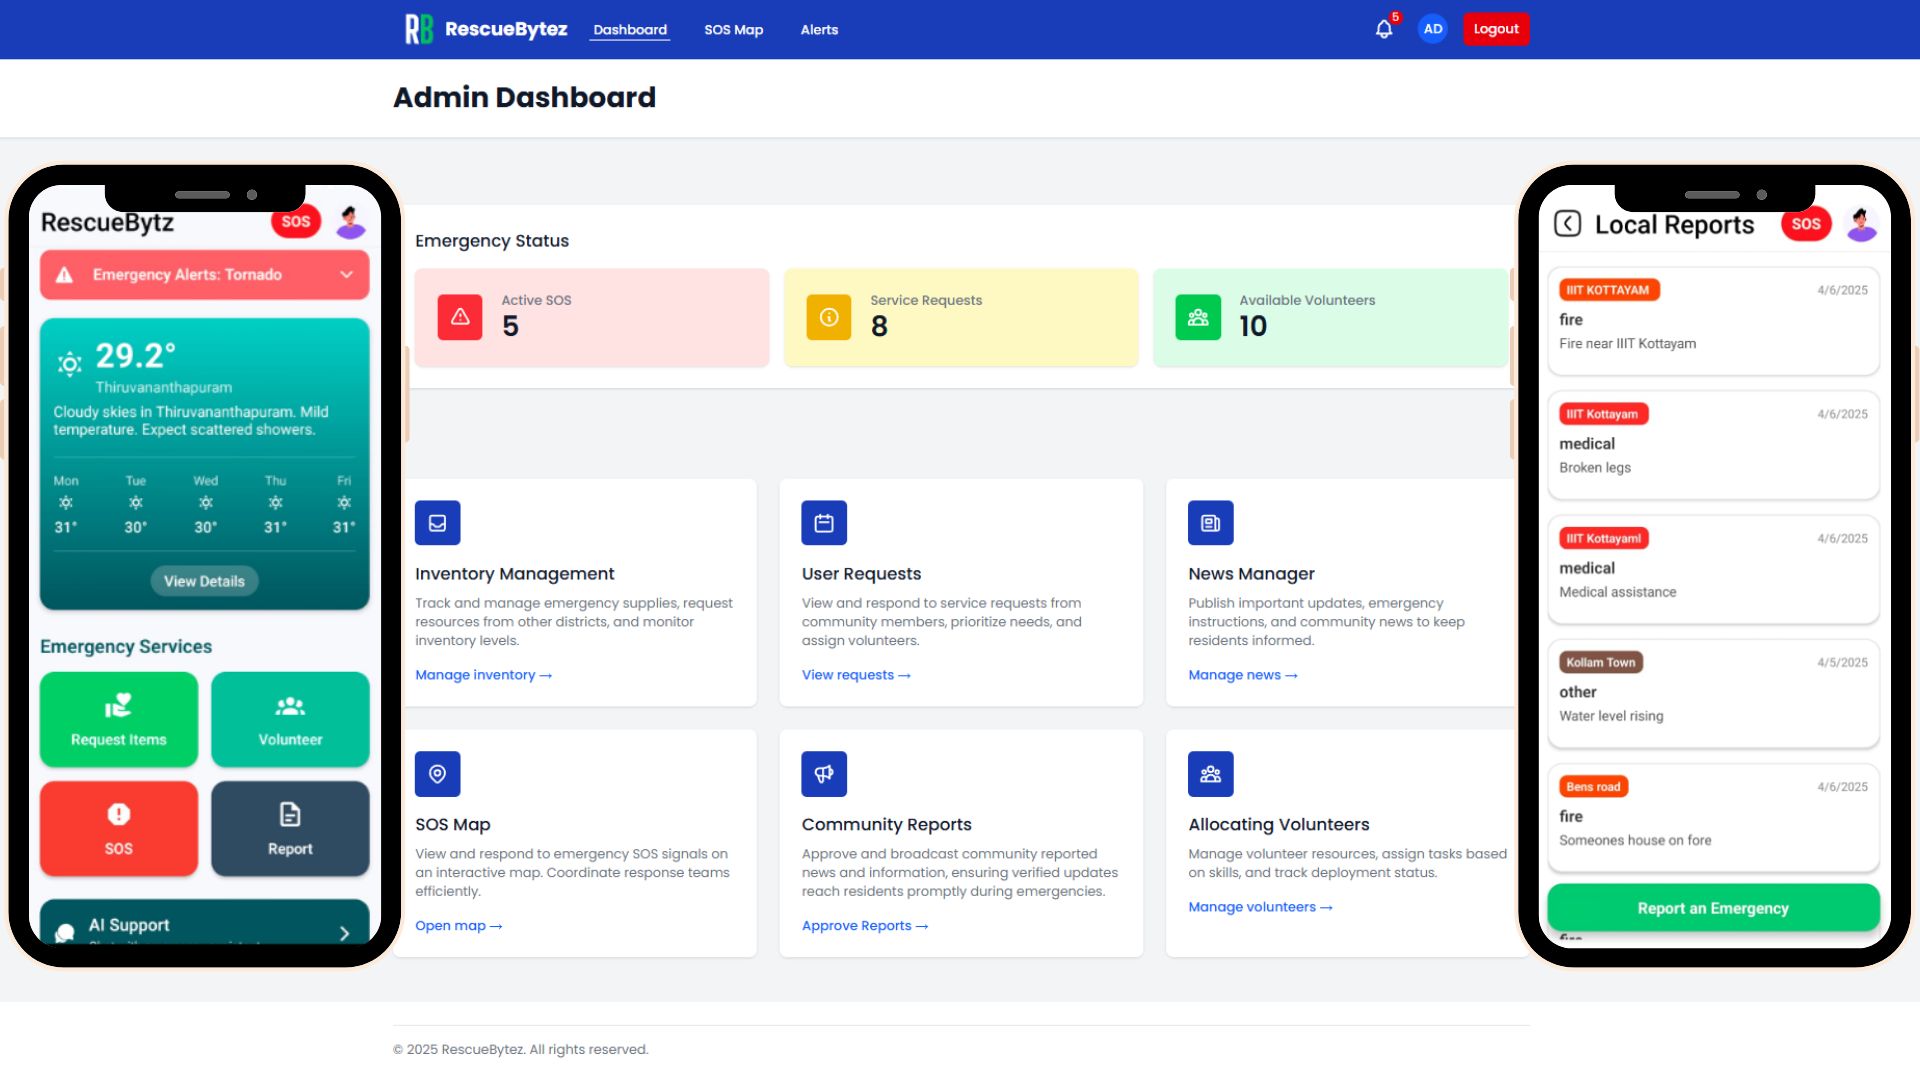Image resolution: width=1920 pixels, height=1080 pixels.
Task: Tap the red SOS emergency service tile
Action: coord(118,828)
